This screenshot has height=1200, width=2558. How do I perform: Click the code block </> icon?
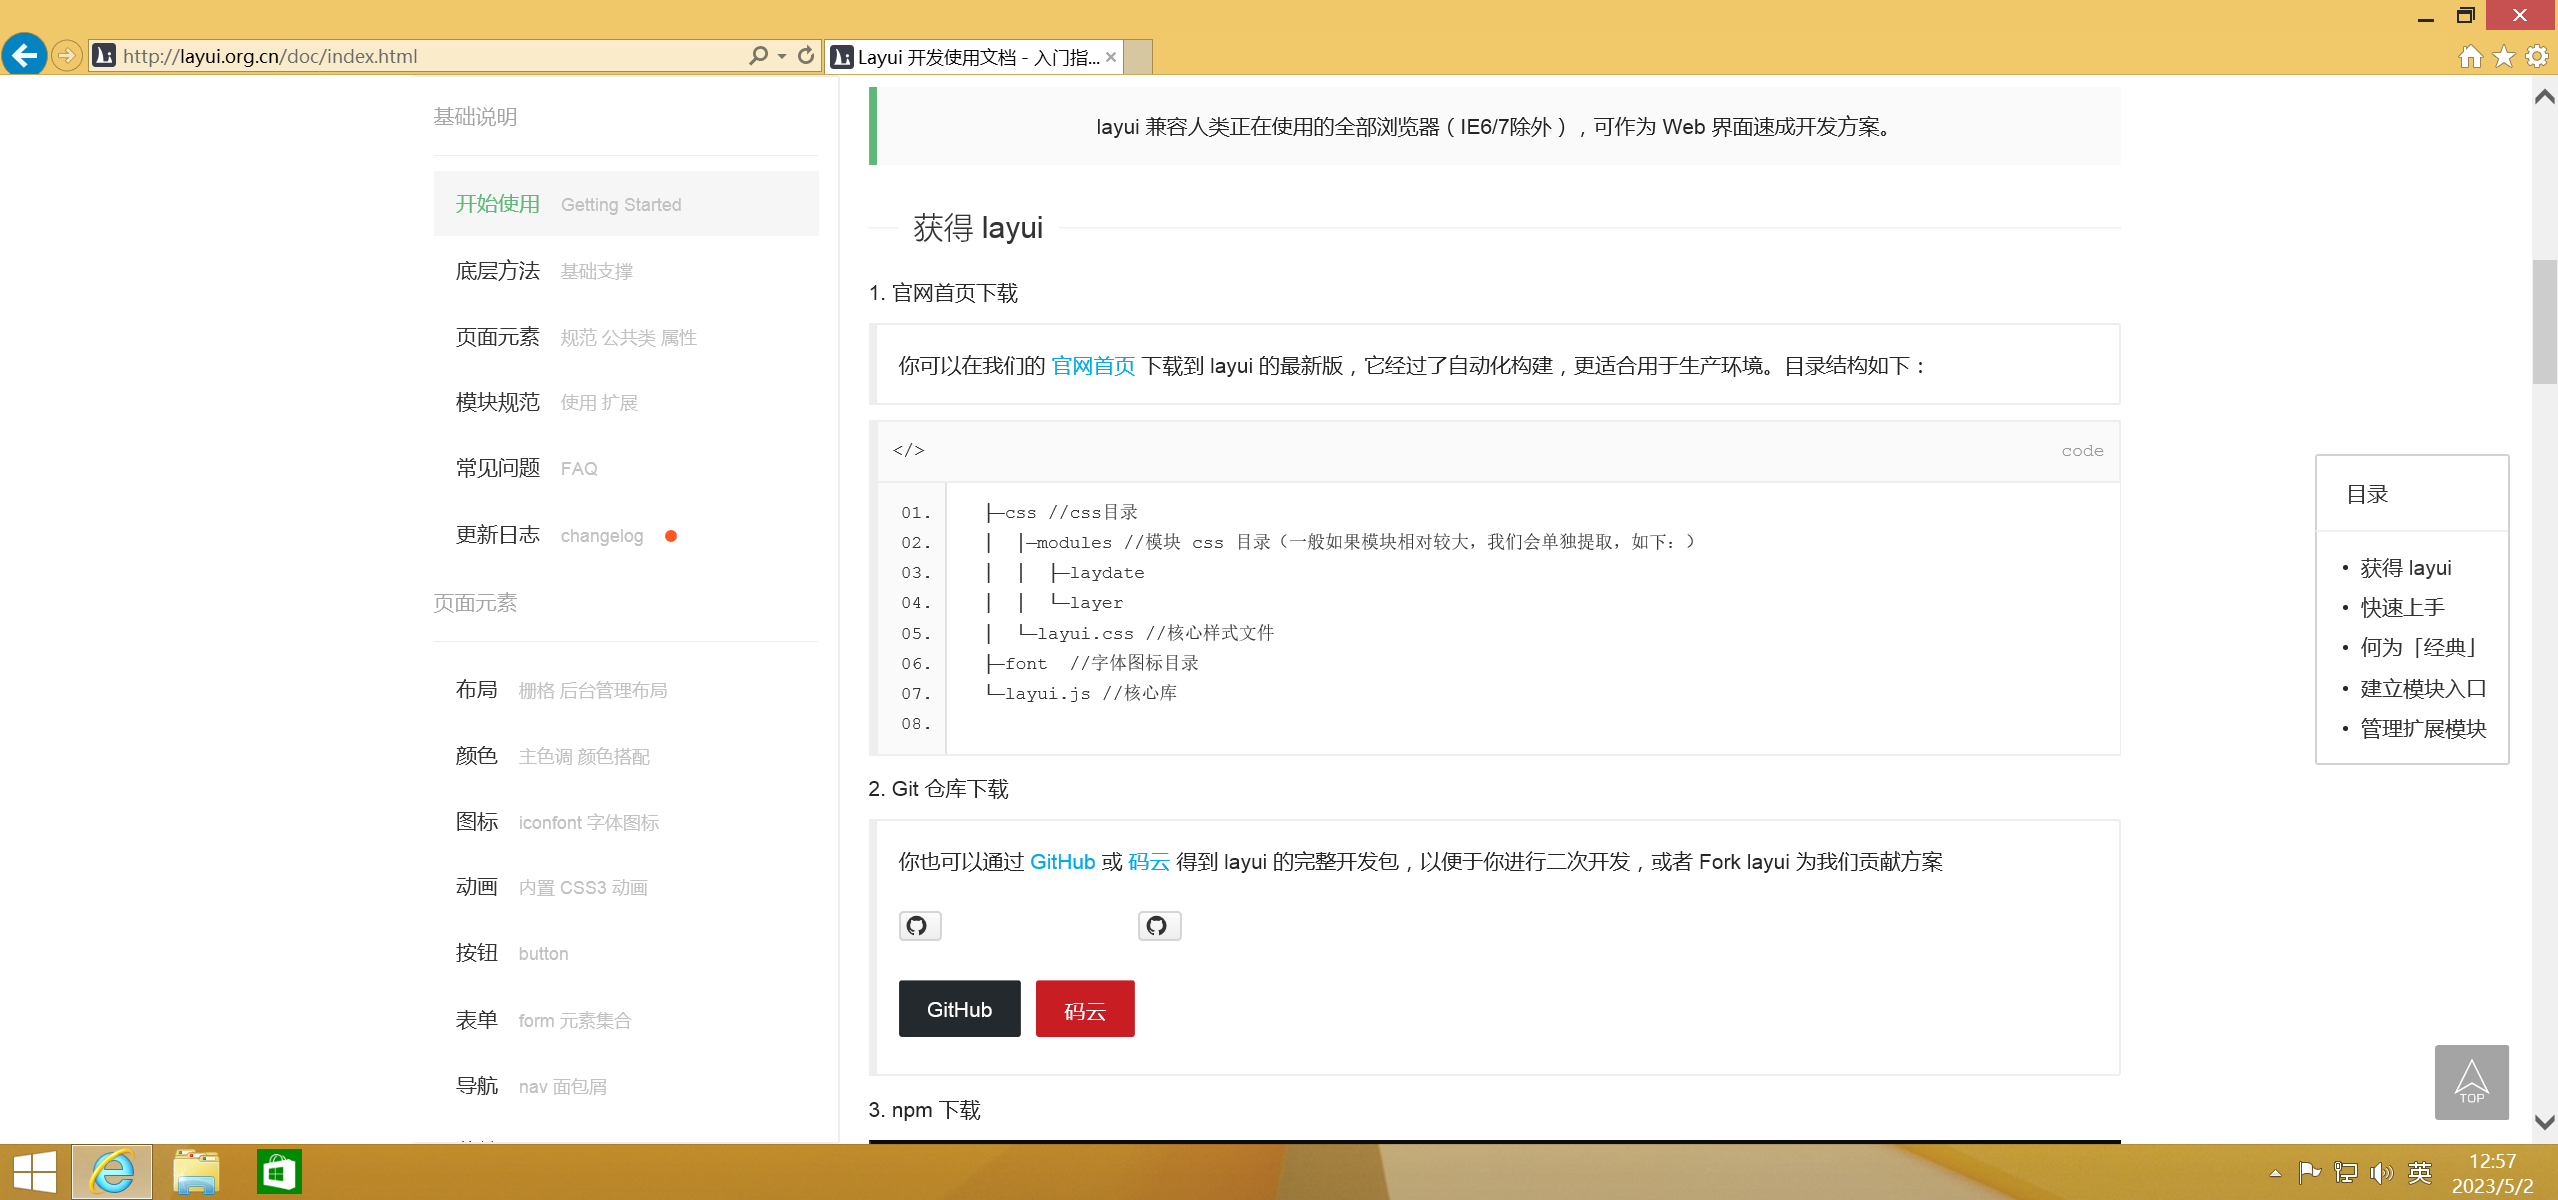click(908, 450)
